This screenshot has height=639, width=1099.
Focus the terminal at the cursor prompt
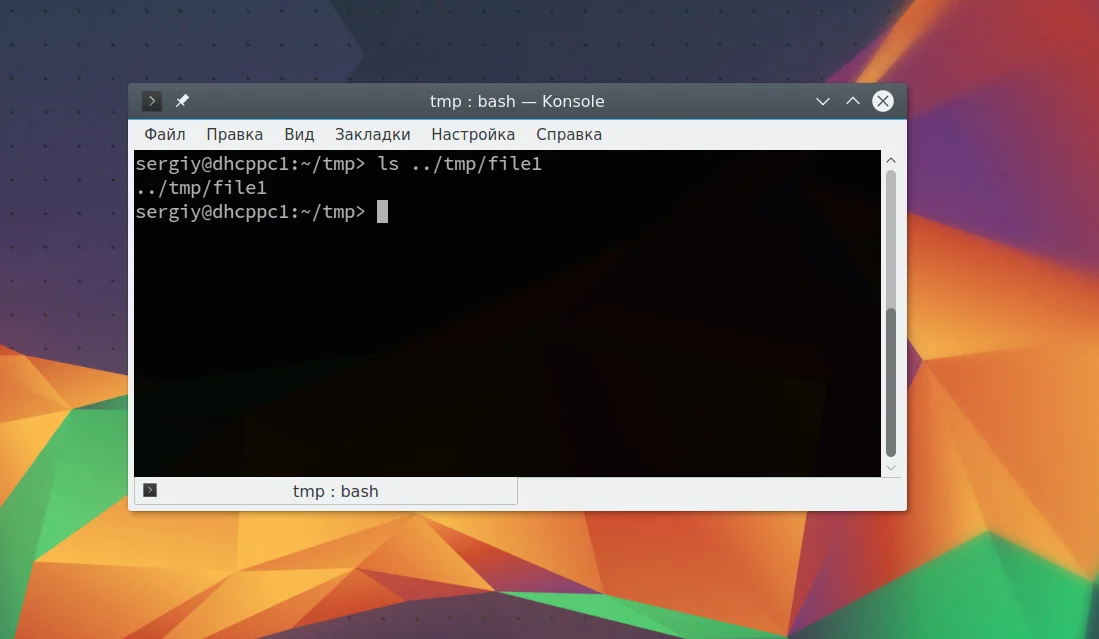click(382, 212)
